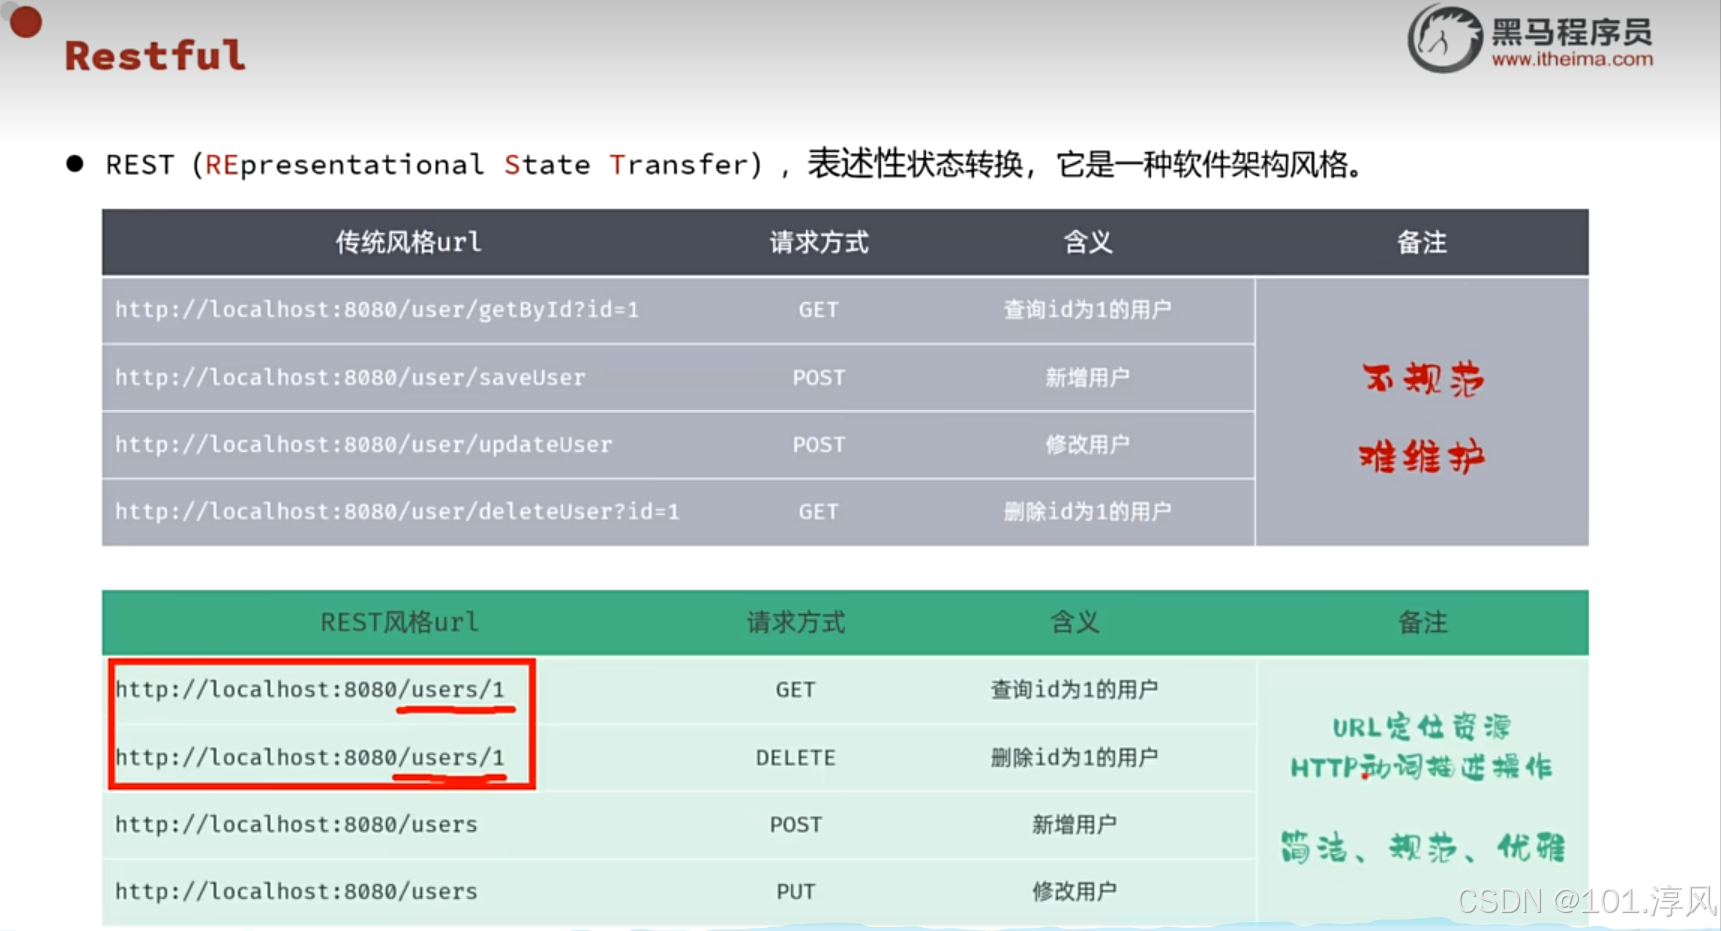Click the 备注 header in the green table

1422,623
